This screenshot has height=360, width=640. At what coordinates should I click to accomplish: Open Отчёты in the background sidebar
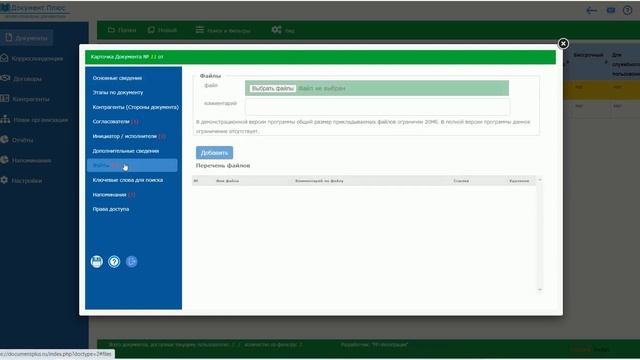[x=17, y=140]
